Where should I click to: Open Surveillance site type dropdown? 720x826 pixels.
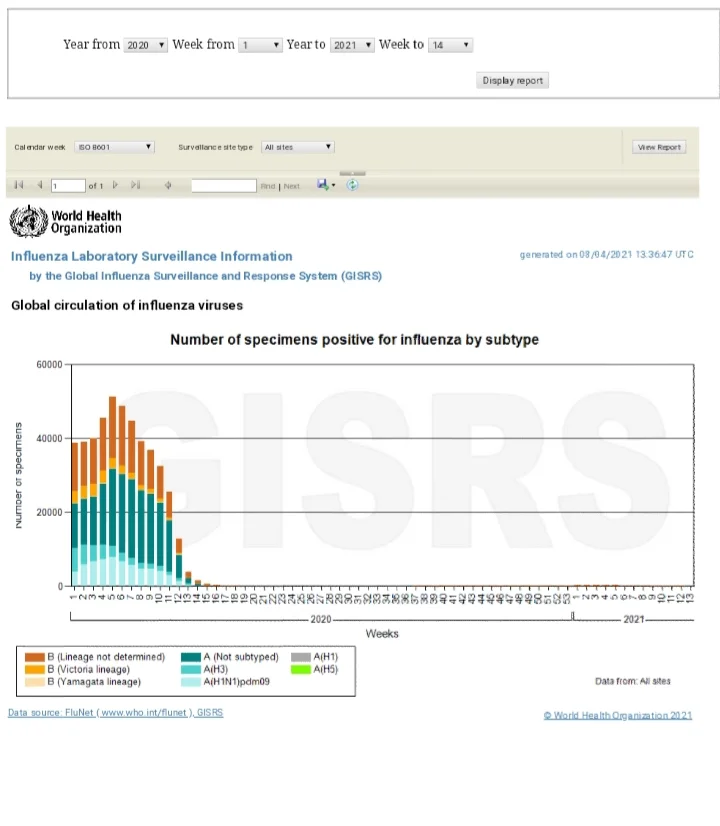point(297,147)
